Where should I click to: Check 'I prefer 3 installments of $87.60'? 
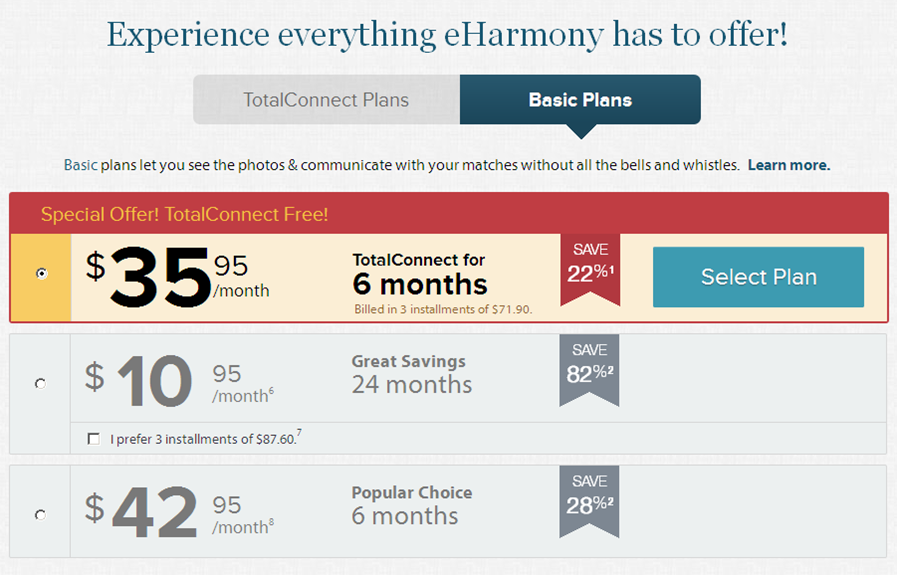94,438
